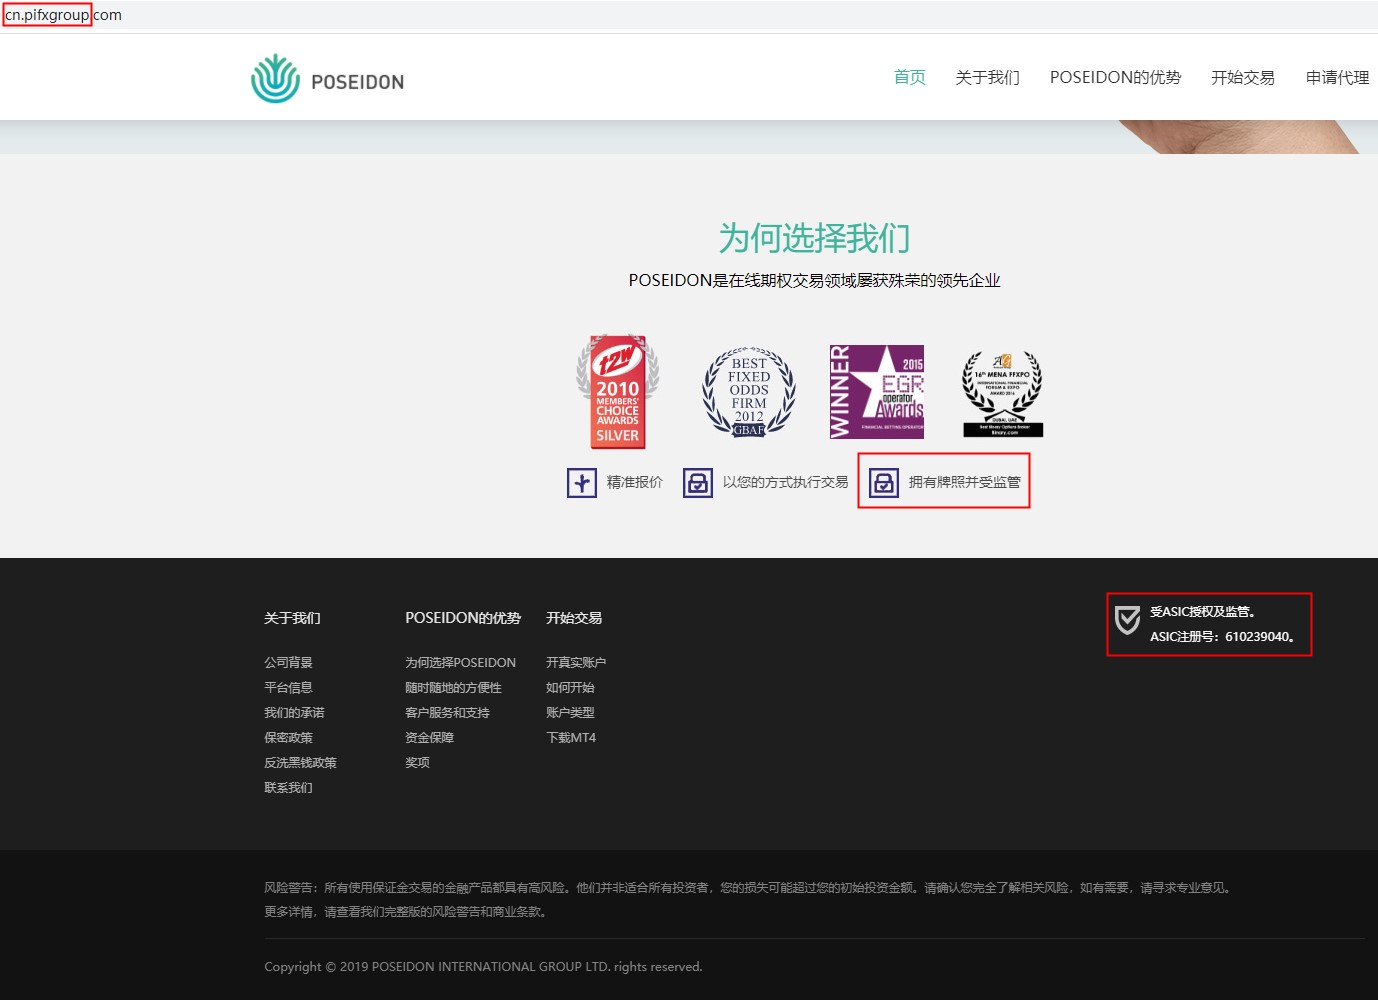The width and height of the screenshot is (1378, 1000).
Task: Open the 申请代理 navigation menu
Action: 1338,77
